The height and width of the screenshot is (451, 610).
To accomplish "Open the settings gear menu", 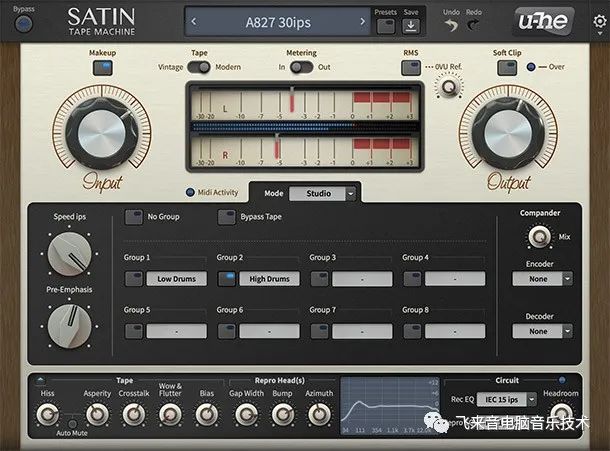I will point(600,21).
